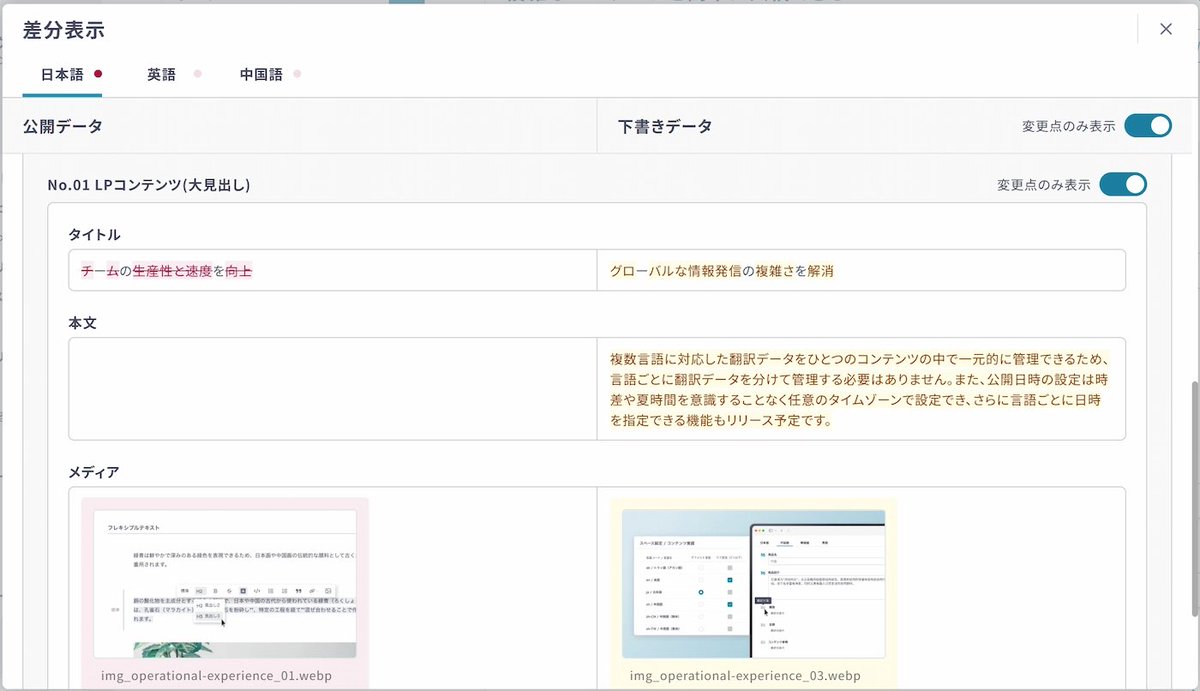Image resolution: width=1200 pixels, height=691 pixels.
Task: Click the file name img_operational-experience_03.webp
Action: pos(745,675)
